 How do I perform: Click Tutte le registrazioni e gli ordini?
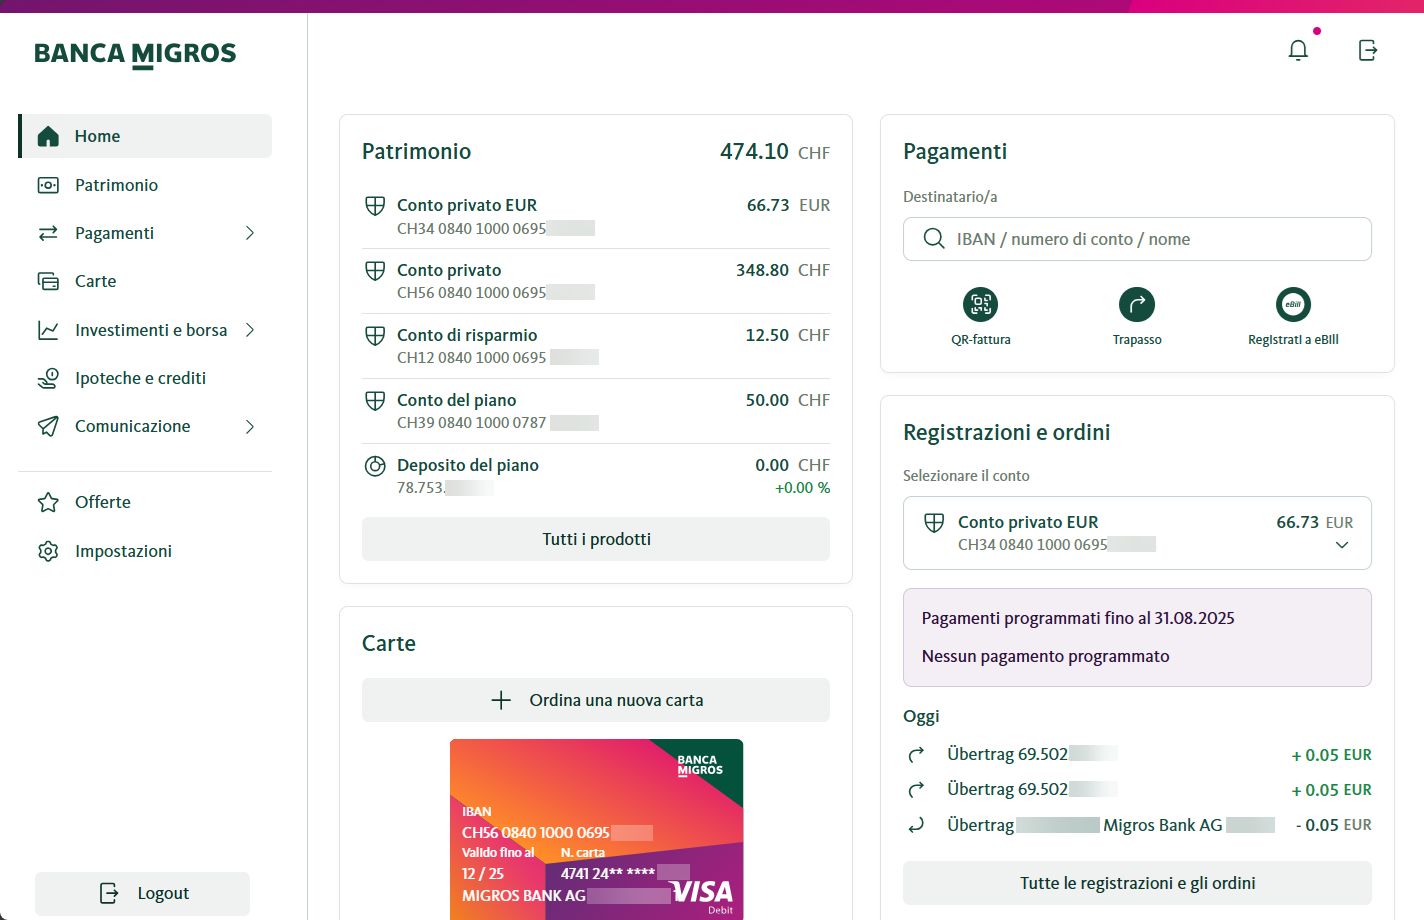pos(1137,883)
